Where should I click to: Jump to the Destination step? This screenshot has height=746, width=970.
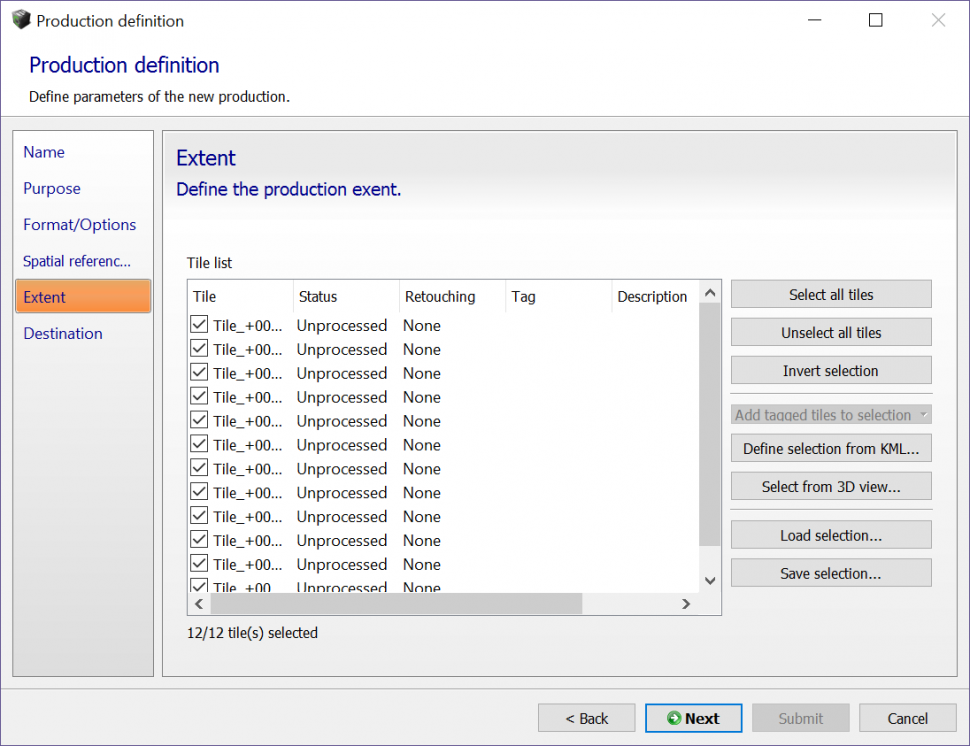pyautogui.click(x=63, y=333)
